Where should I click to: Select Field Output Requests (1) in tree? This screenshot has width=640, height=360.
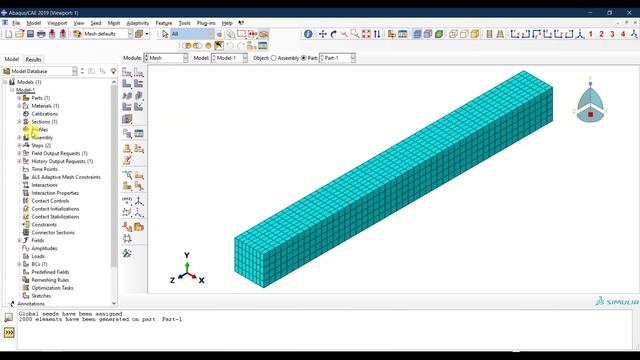click(60, 153)
